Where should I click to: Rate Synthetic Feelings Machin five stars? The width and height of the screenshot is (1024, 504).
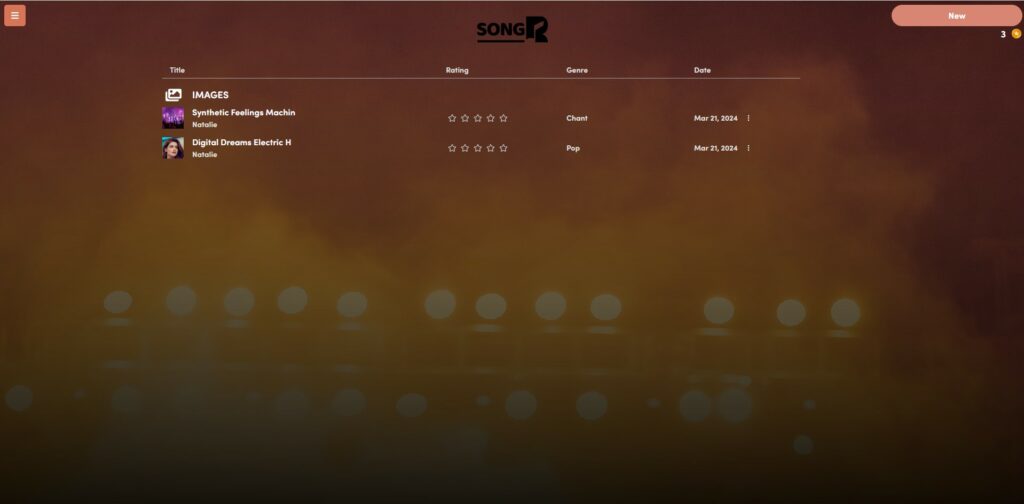point(503,118)
